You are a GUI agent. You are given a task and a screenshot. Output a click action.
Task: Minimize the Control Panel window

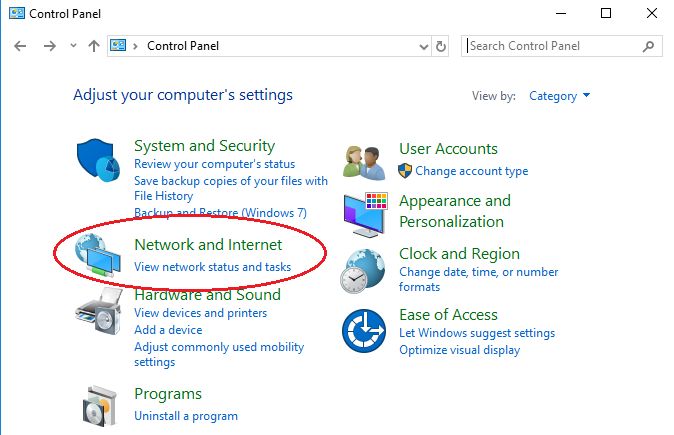coord(561,13)
